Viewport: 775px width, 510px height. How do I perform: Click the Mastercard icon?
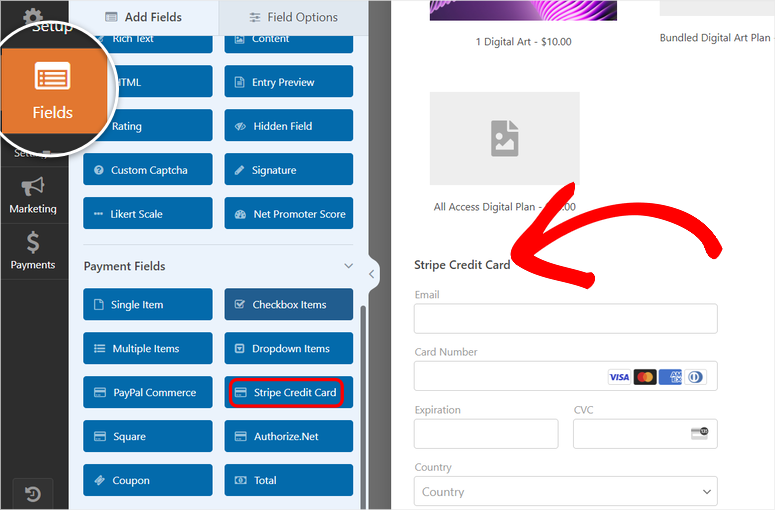pos(645,377)
